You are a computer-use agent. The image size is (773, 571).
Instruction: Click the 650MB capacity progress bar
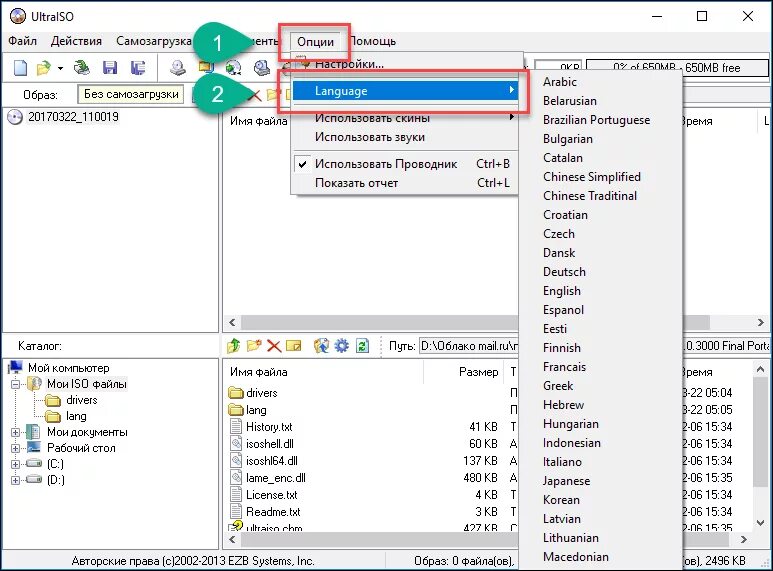pyautogui.click(x=677, y=68)
